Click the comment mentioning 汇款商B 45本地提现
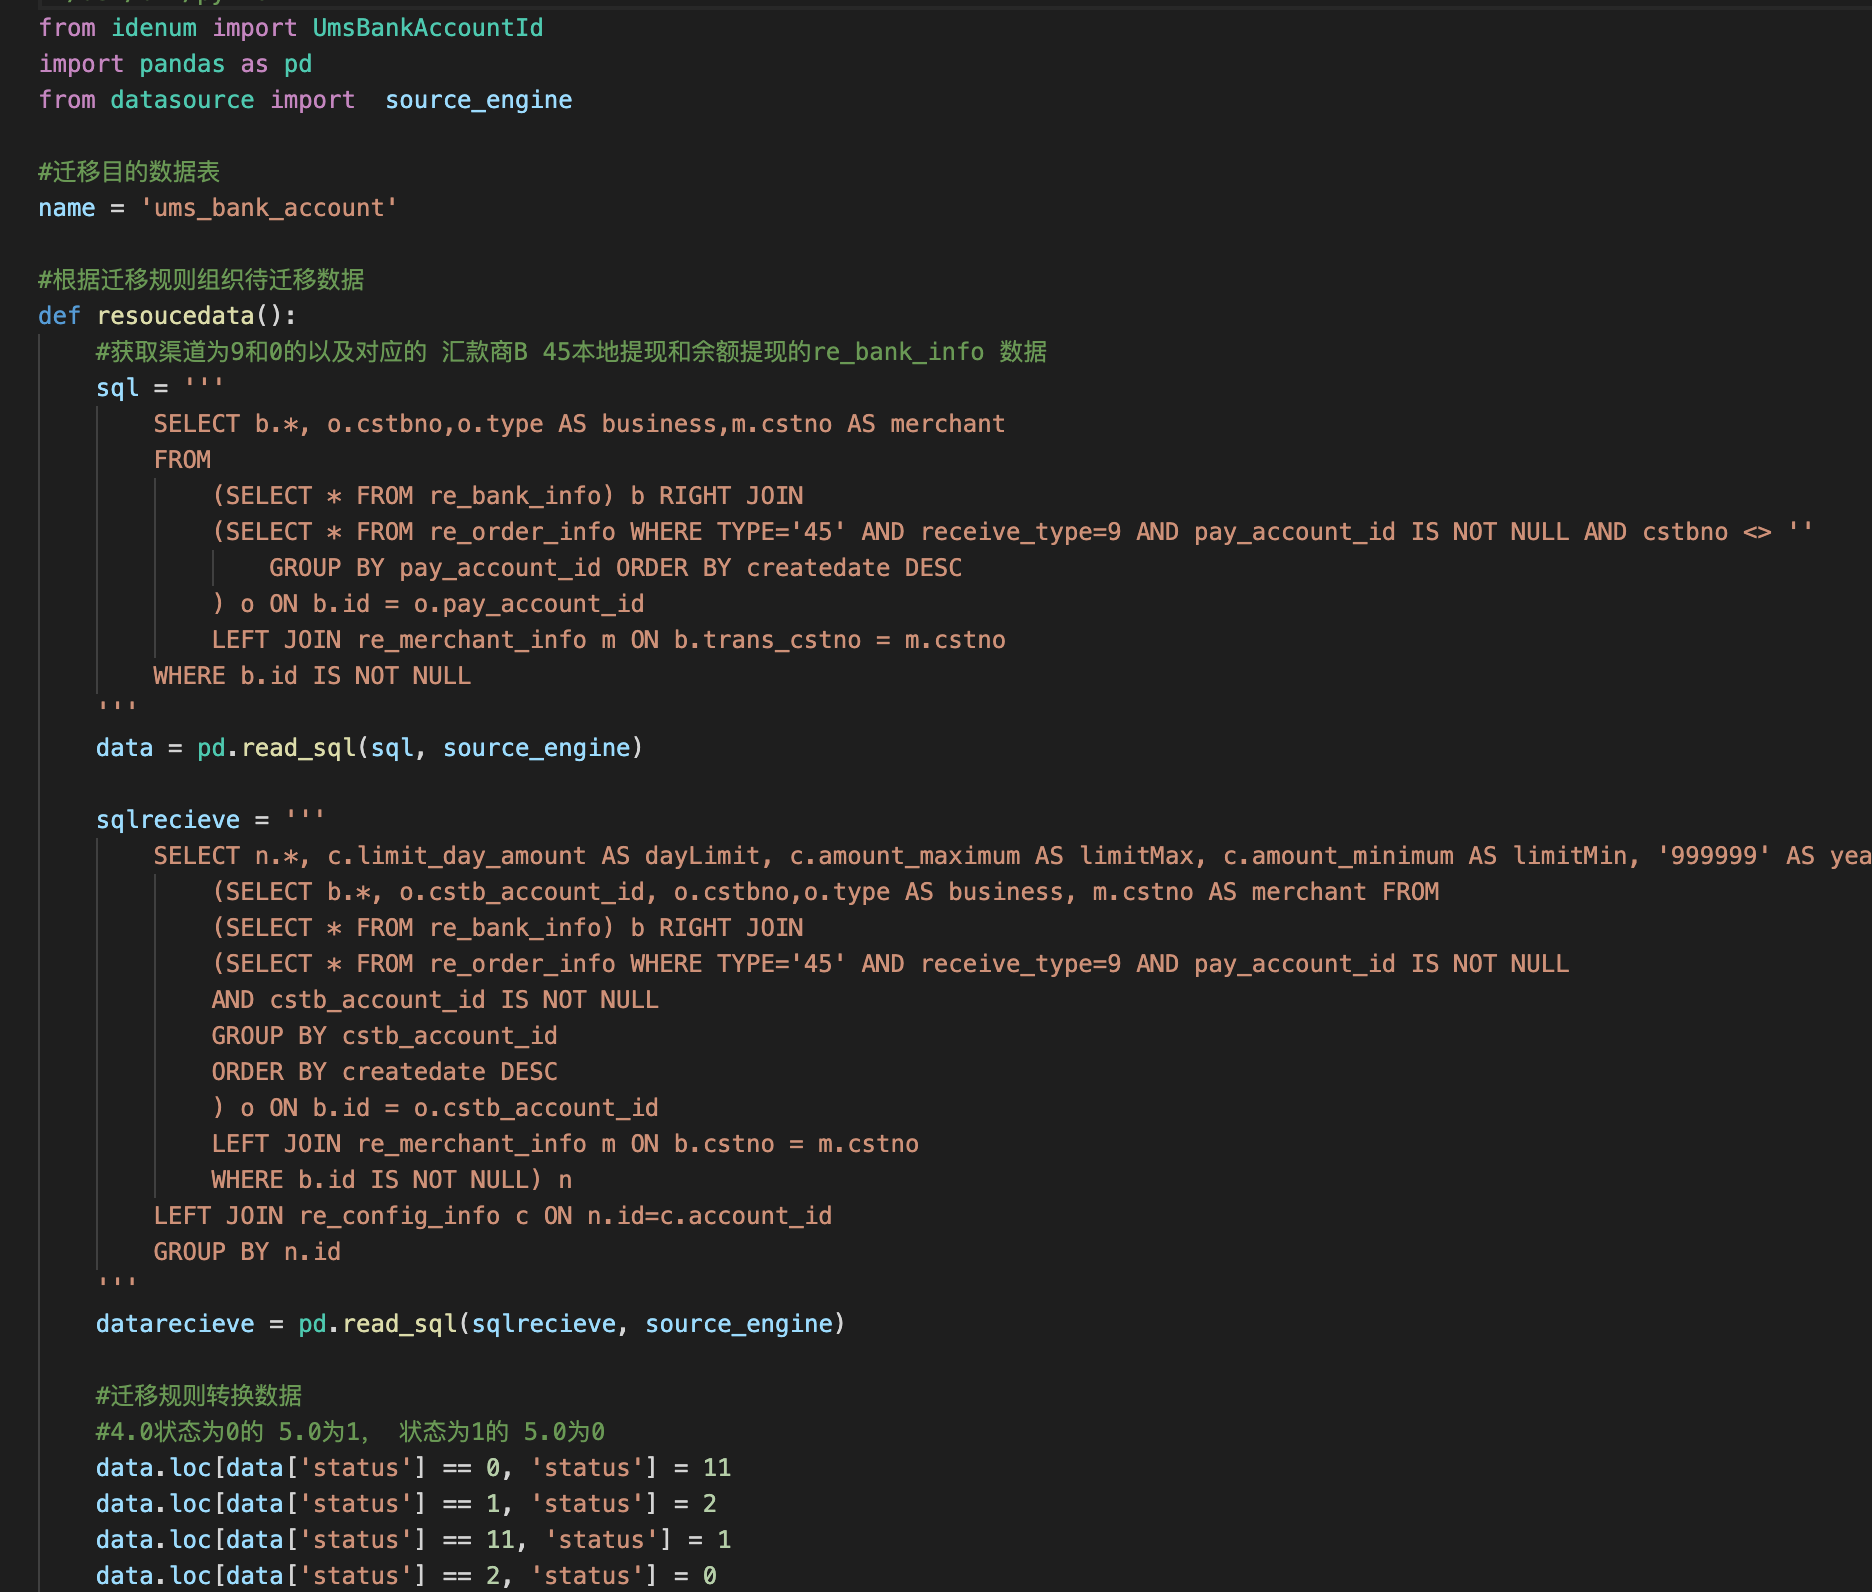The height and width of the screenshot is (1592, 1872). tap(571, 352)
